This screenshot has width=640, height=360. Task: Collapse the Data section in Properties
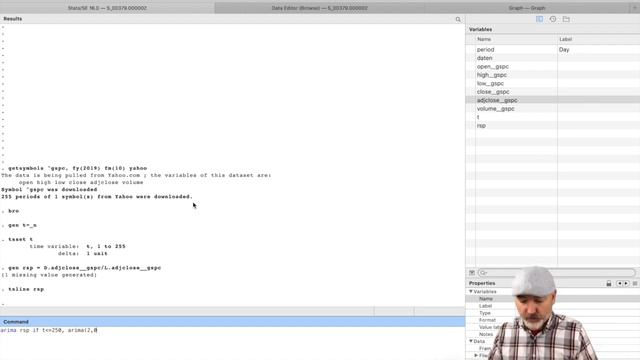[x=471, y=341]
